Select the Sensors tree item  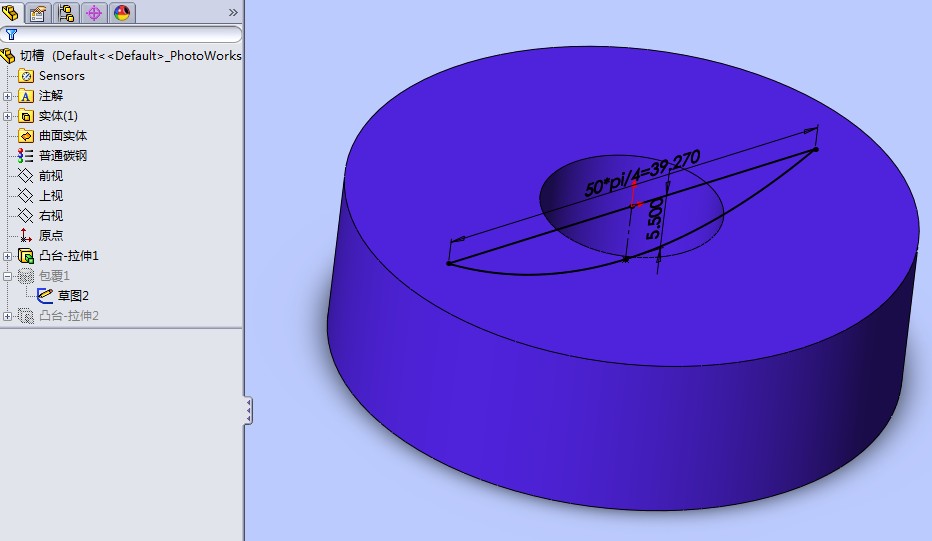tap(62, 76)
